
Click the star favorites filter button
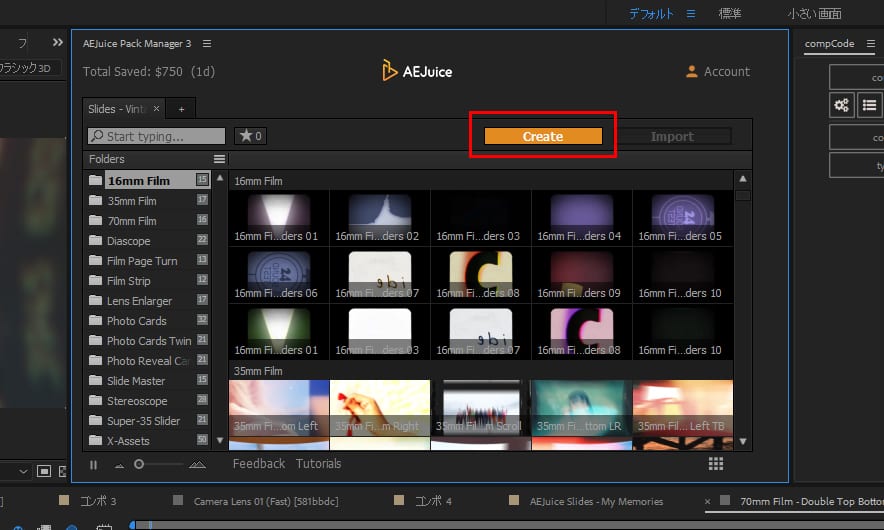click(x=249, y=136)
